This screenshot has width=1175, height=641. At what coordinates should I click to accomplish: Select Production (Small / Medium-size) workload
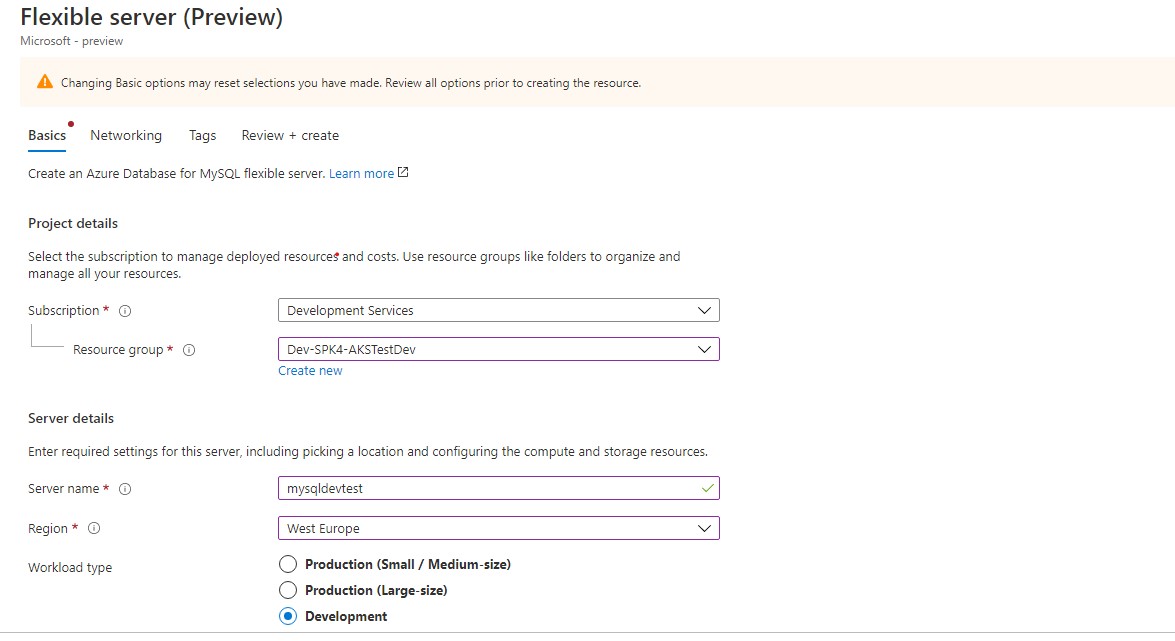click(287, 564)
